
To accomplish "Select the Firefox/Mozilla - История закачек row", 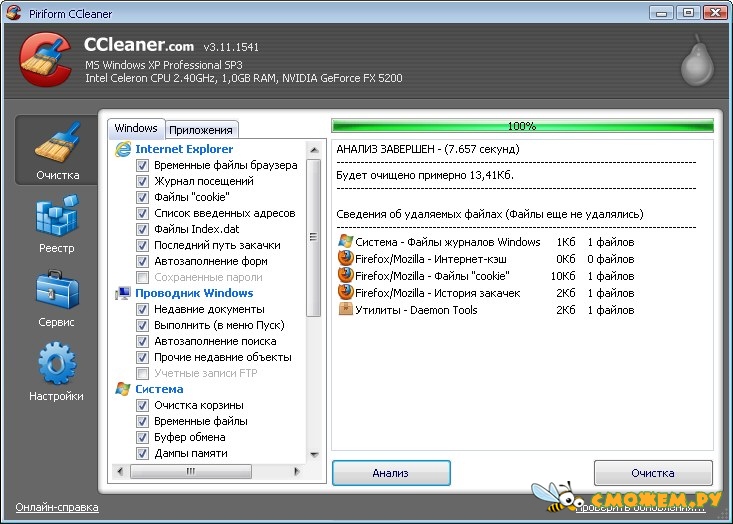I will (x=486, y=293).
